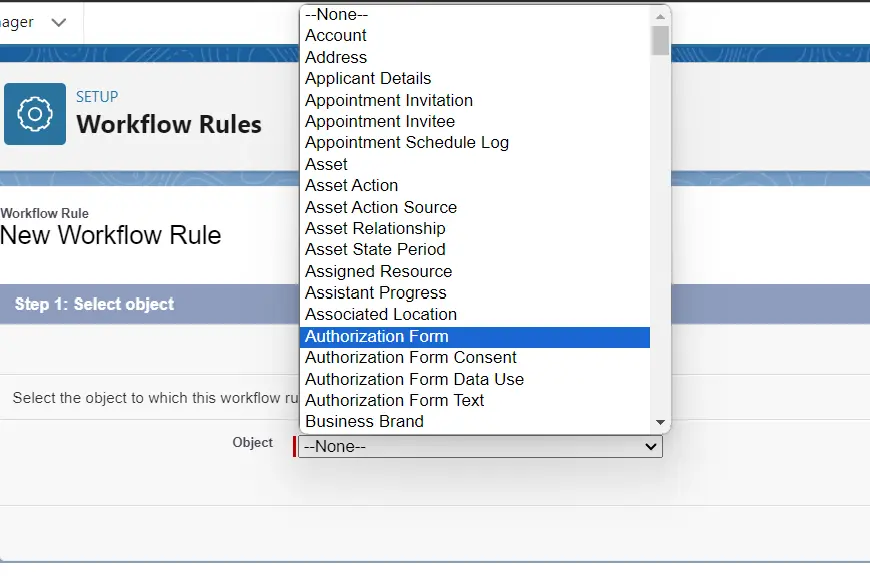This screenshot has height=583, width=870.
Task: Select Associated Location entry
Action: tap(380, 314)
